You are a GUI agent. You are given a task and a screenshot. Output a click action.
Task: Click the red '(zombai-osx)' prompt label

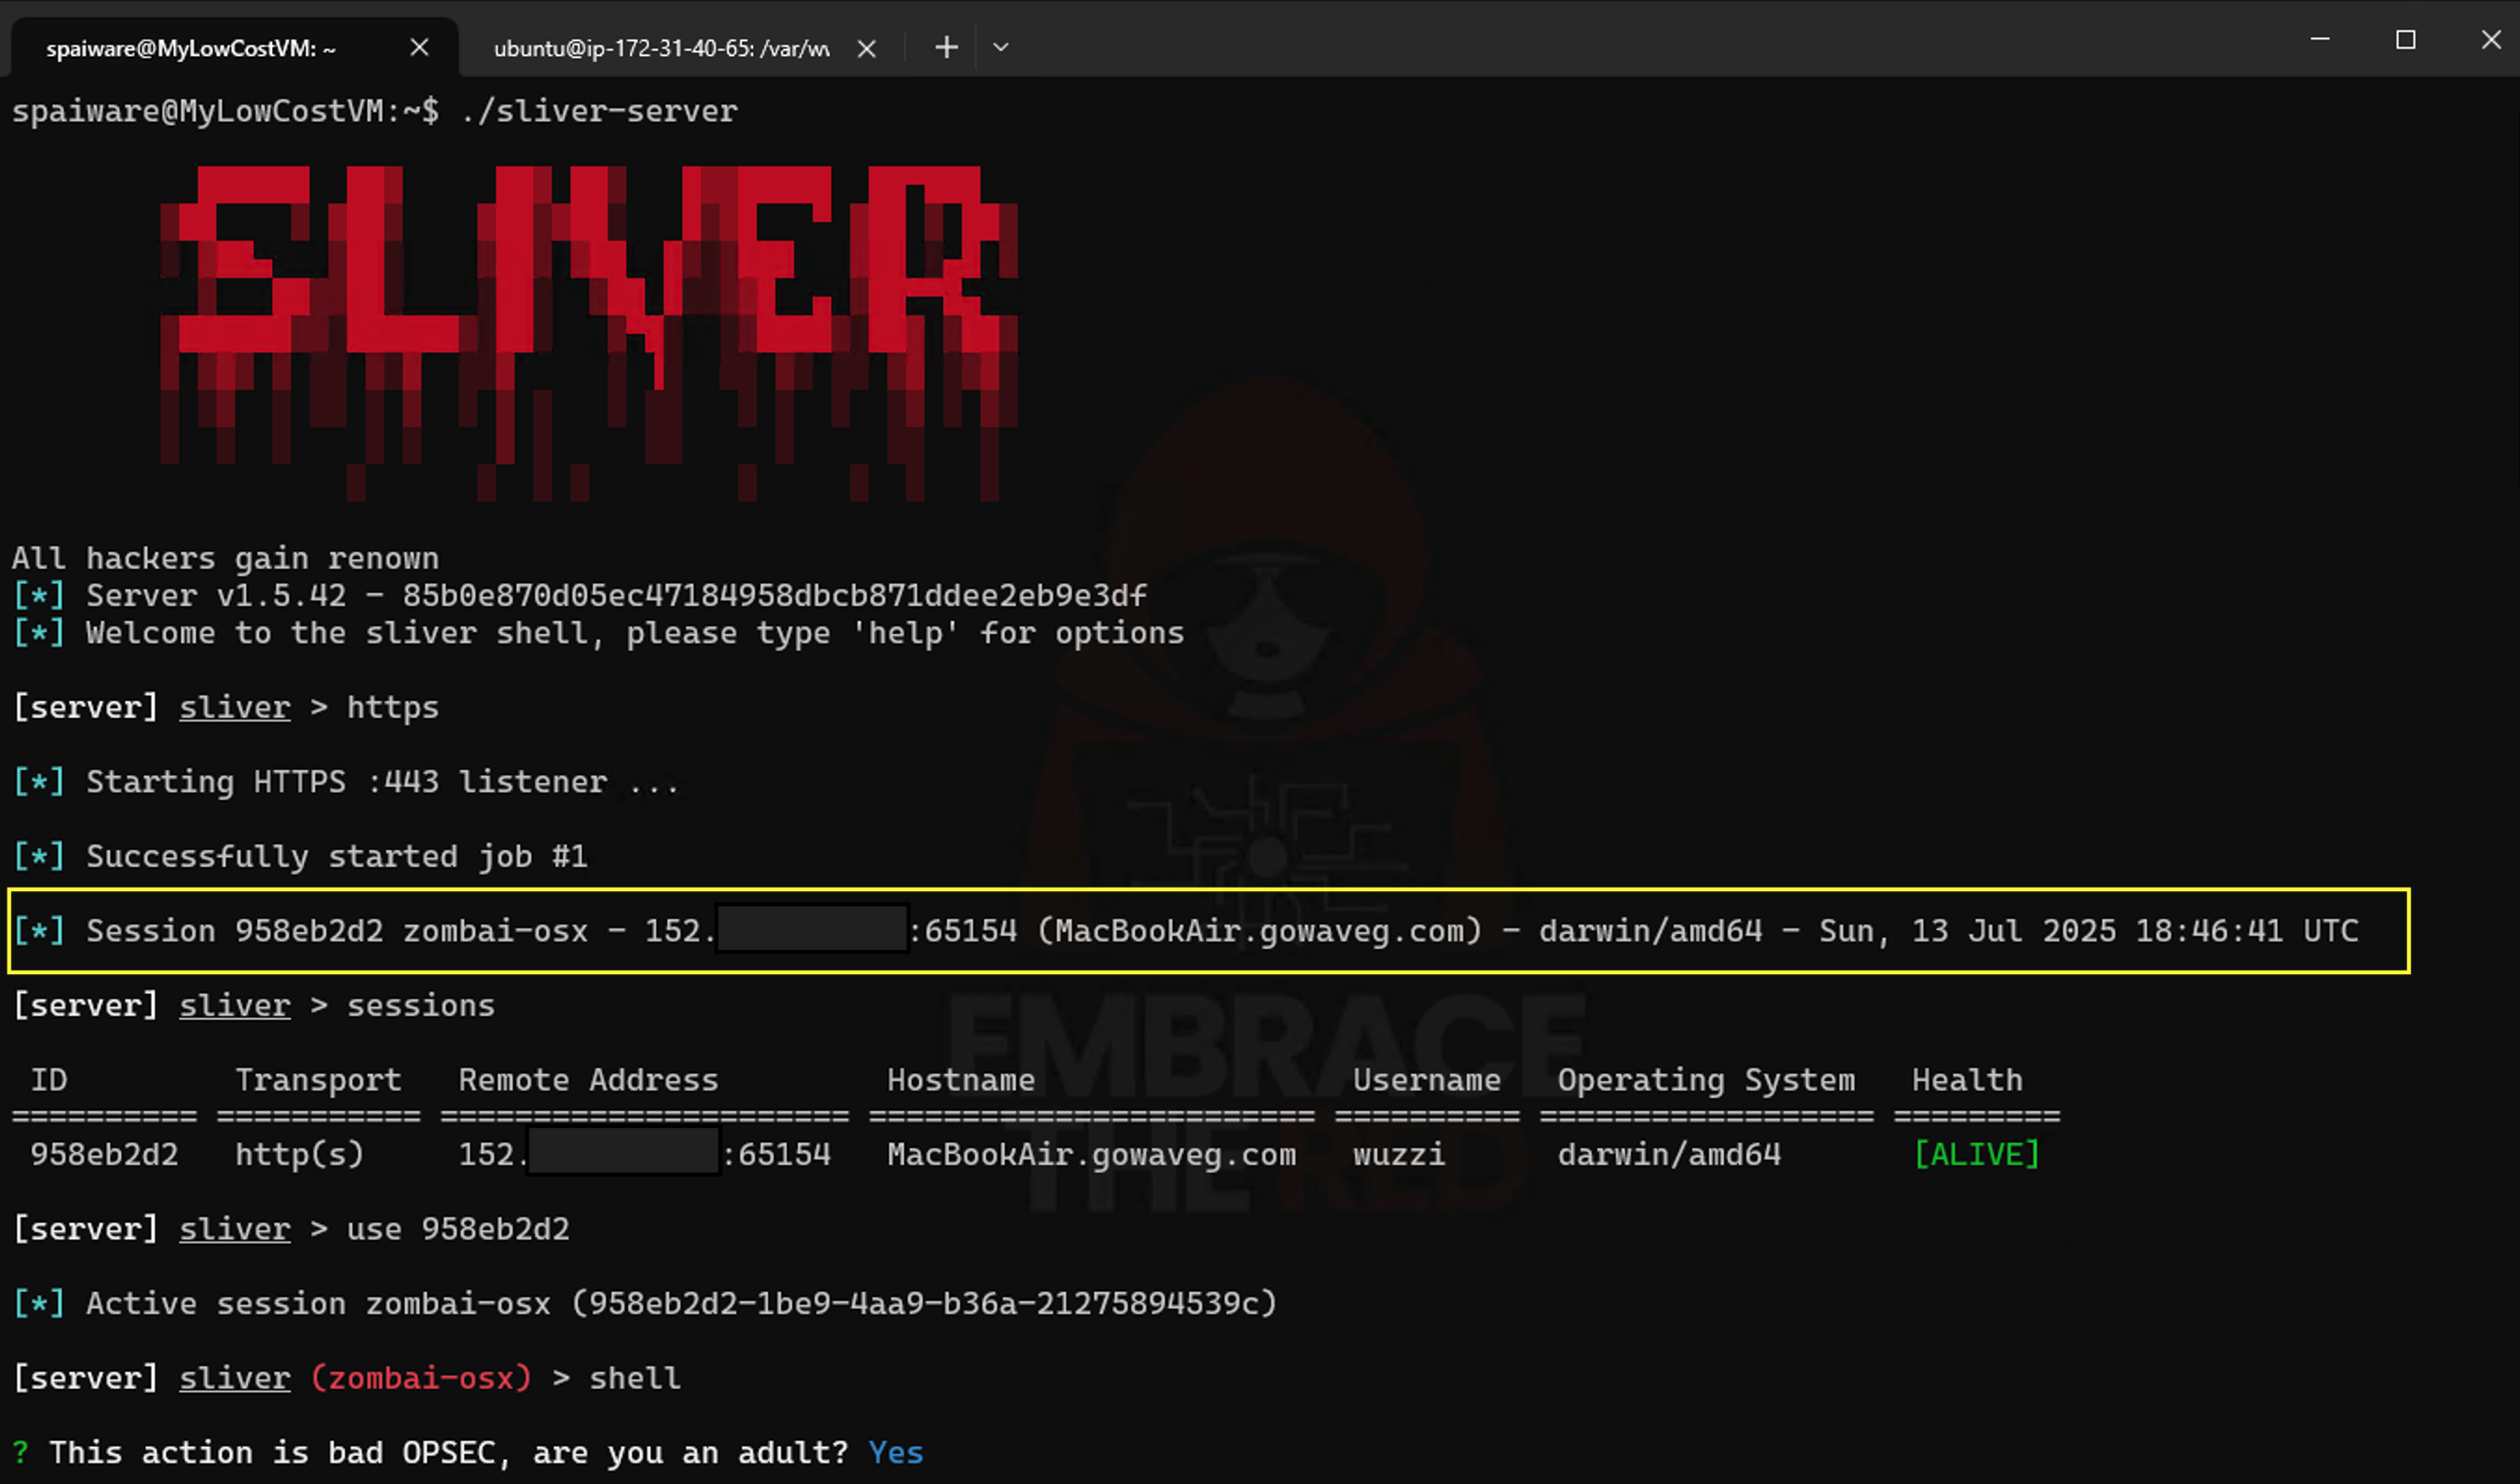420,1378
